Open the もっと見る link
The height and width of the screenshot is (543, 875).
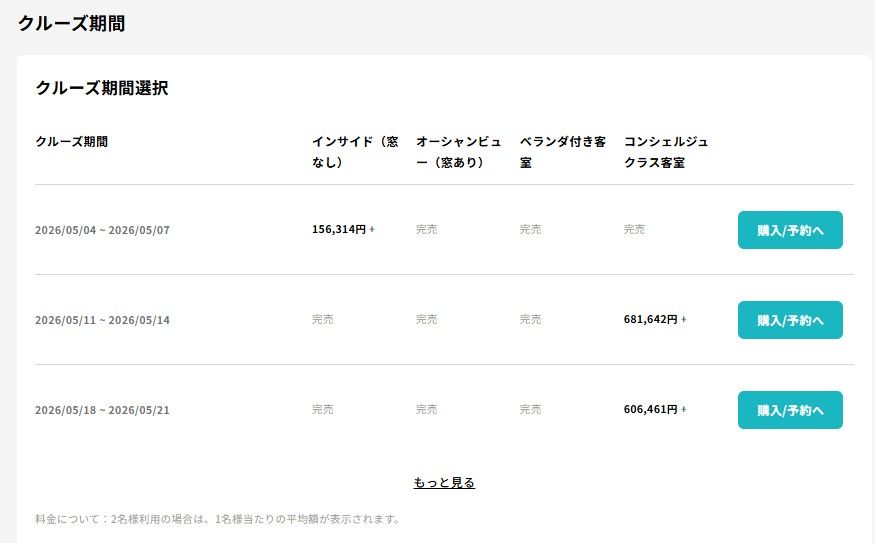(444, 482)
